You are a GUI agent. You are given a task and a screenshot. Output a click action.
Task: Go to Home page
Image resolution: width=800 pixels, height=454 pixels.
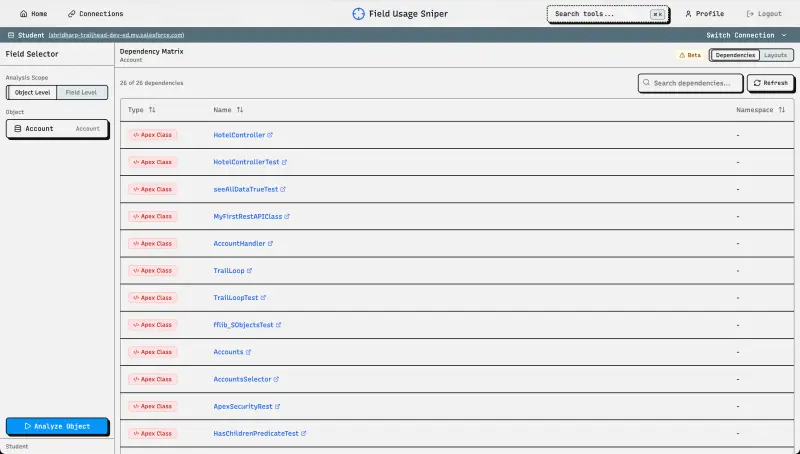click(x=33, y=14)
